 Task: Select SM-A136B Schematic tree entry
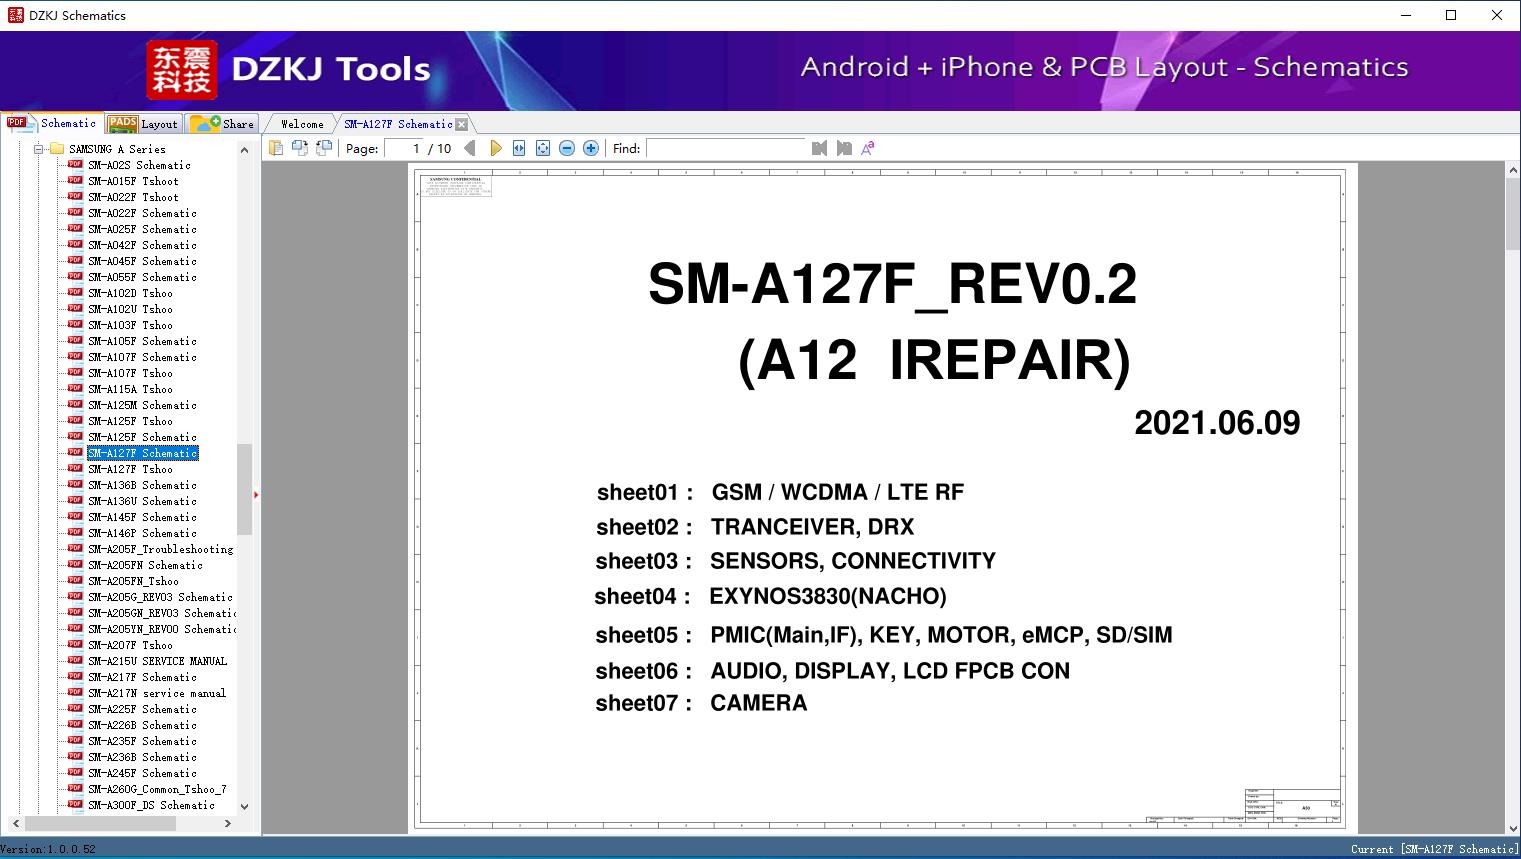(142, 485)
